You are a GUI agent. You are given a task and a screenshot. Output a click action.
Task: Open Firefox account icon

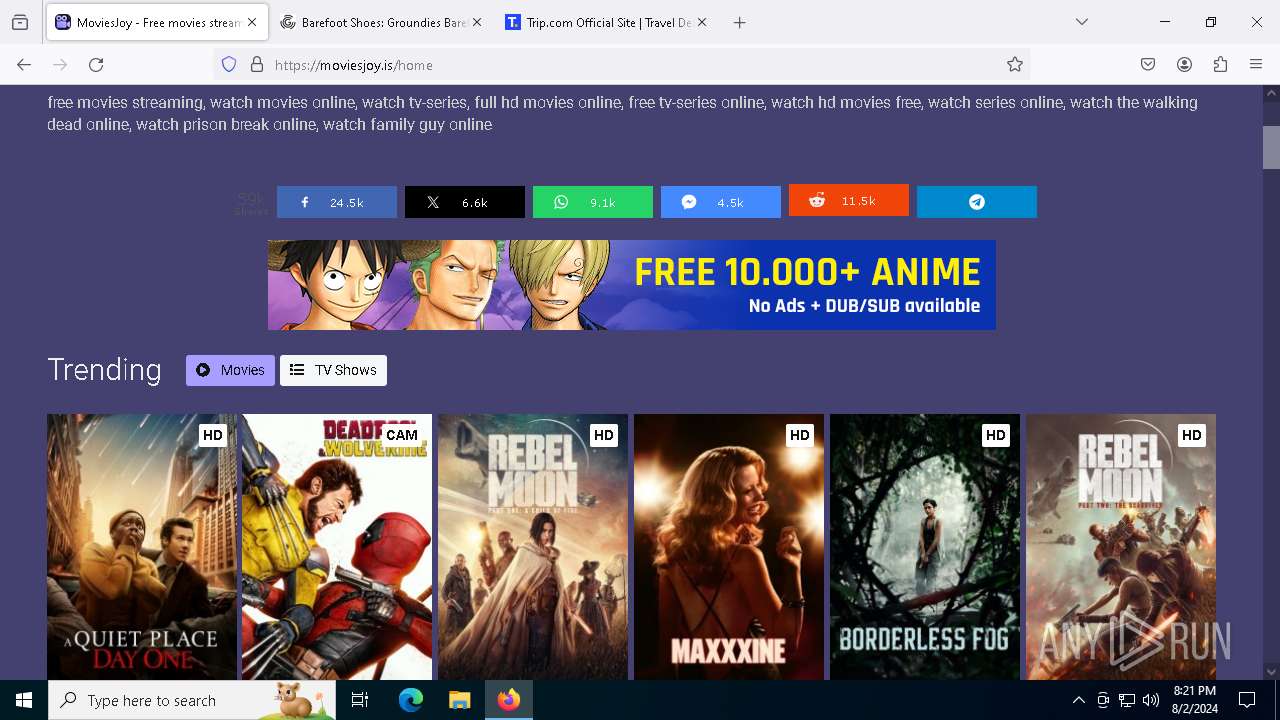(x=1184, y=65)
